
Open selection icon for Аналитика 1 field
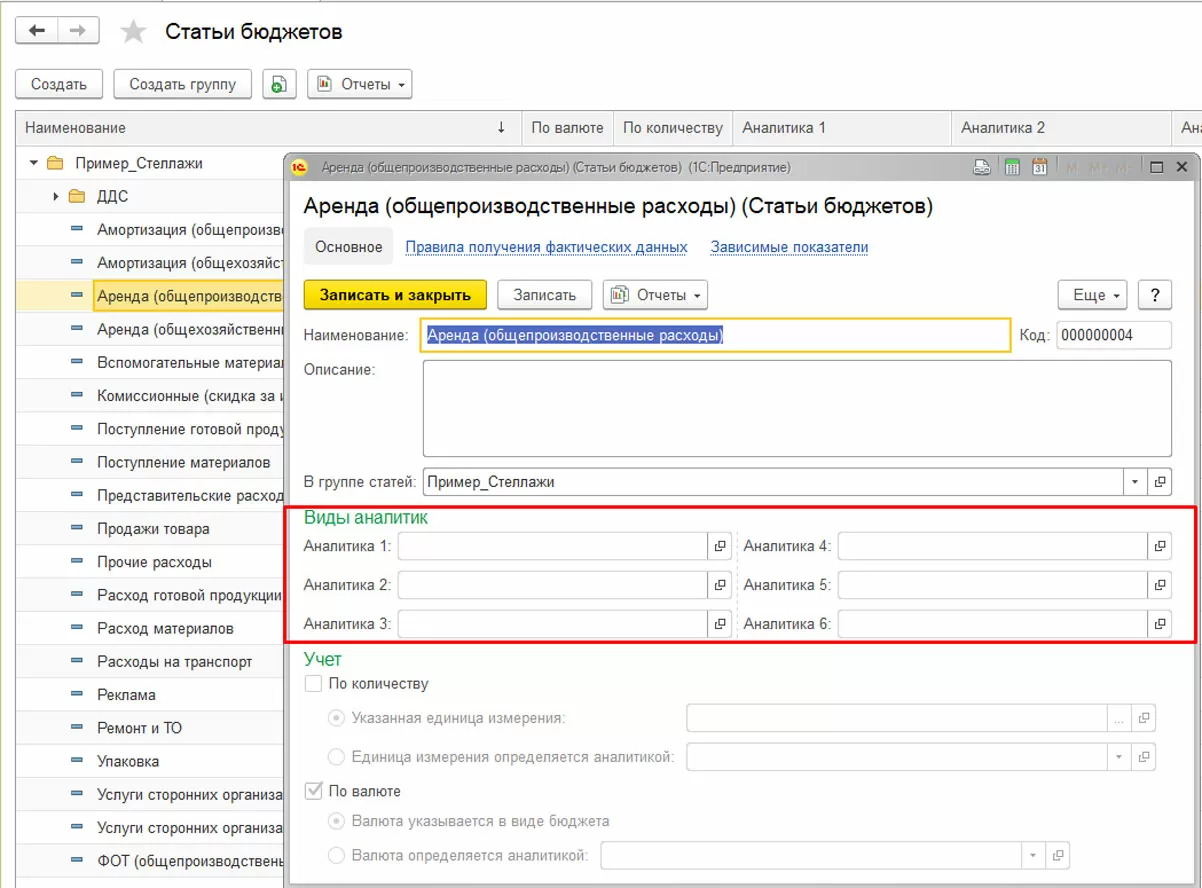click(x=719, y=546)
